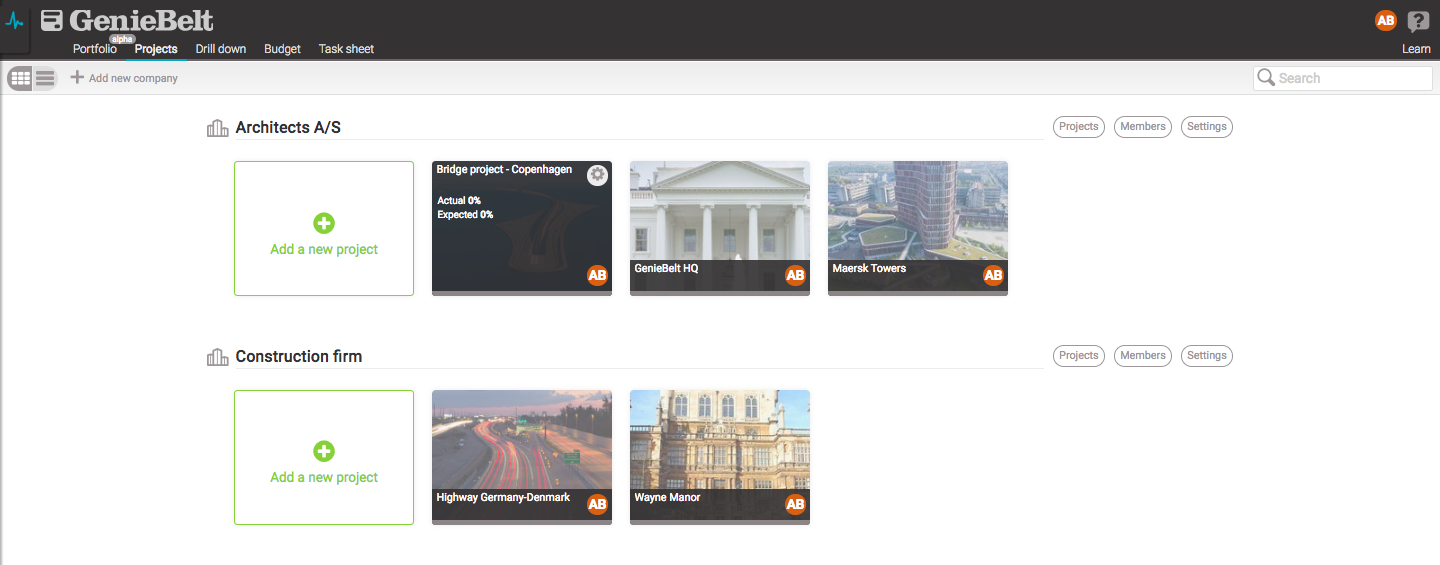Open Settings for Construction firm
1440x565 pixels.
pos(1207,356)
